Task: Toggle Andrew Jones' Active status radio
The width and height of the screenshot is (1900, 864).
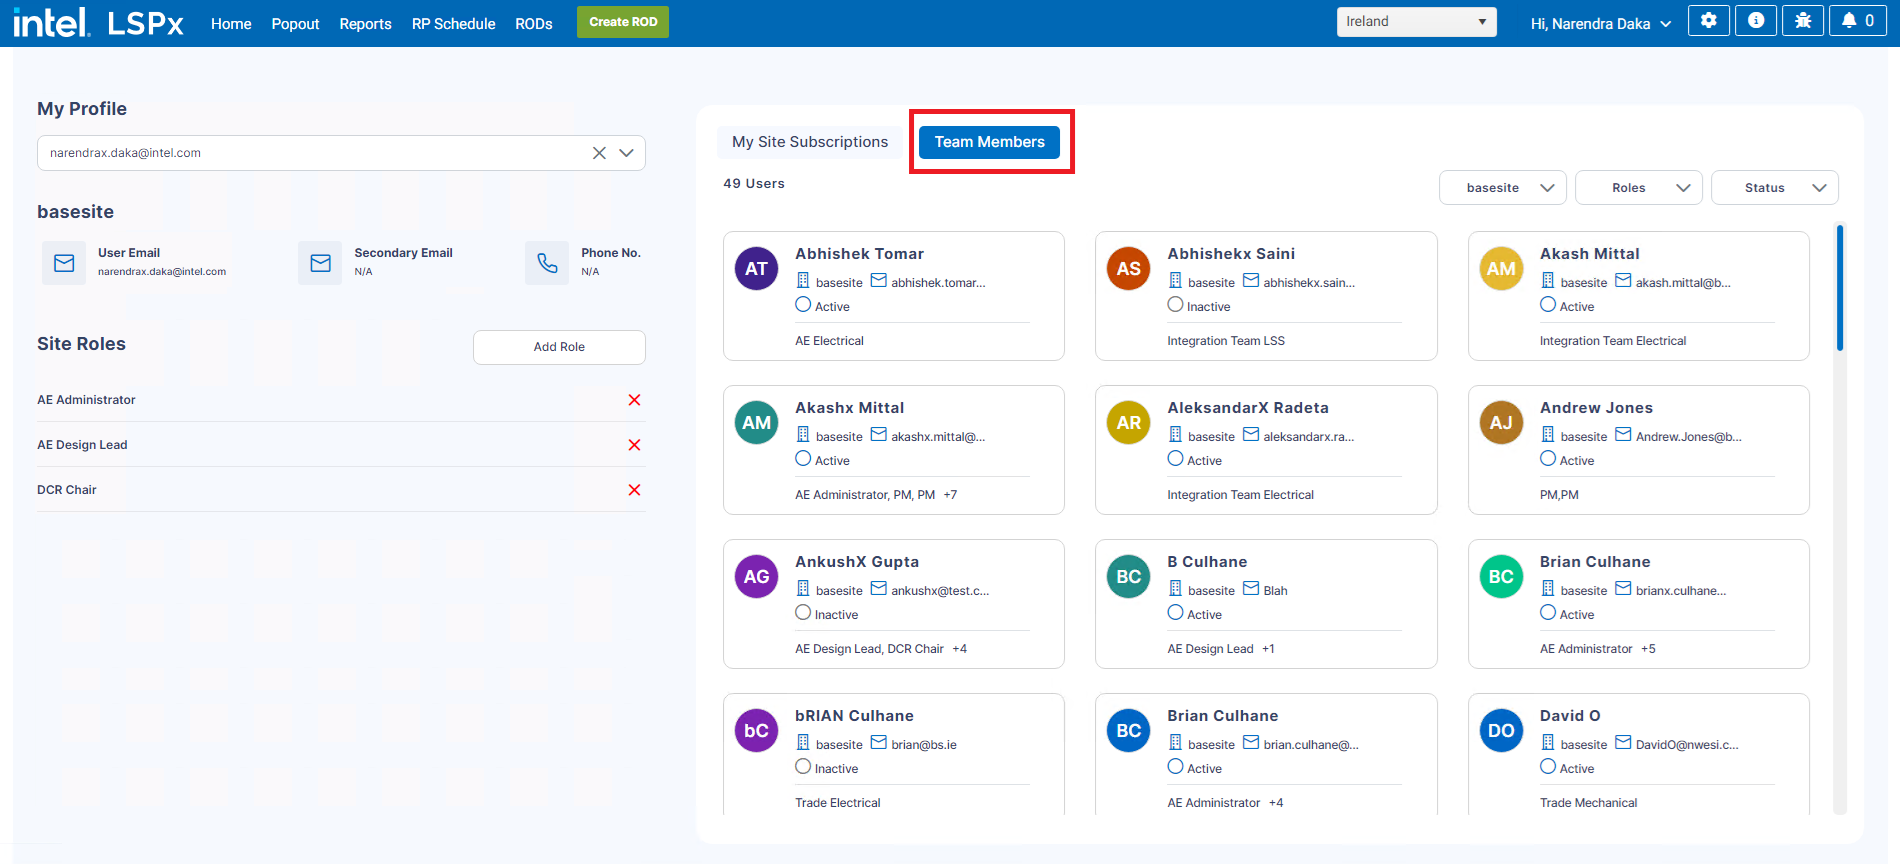Action: (x=1548, y=459)
